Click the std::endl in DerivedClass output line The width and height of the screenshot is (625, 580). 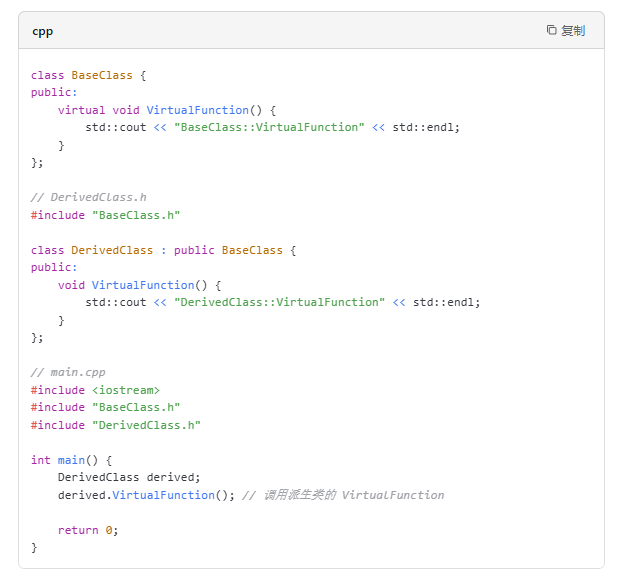(446, 302)
